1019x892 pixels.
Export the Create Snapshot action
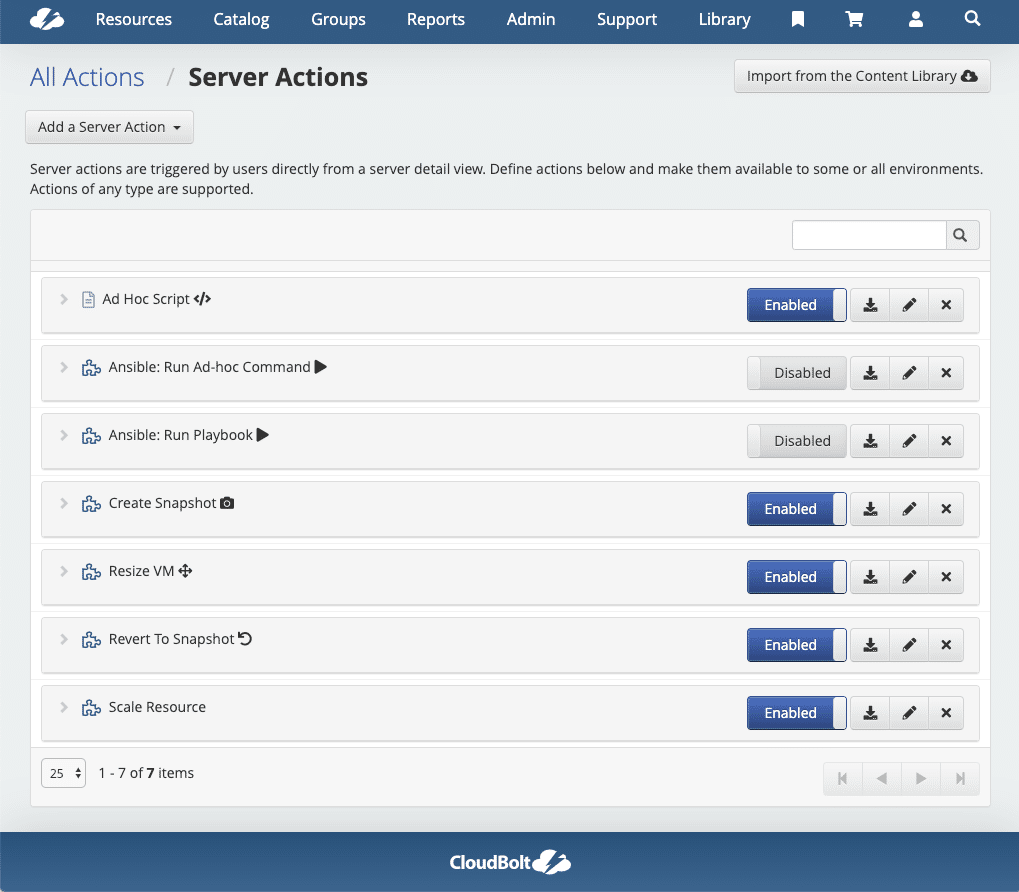pos(870,509)
